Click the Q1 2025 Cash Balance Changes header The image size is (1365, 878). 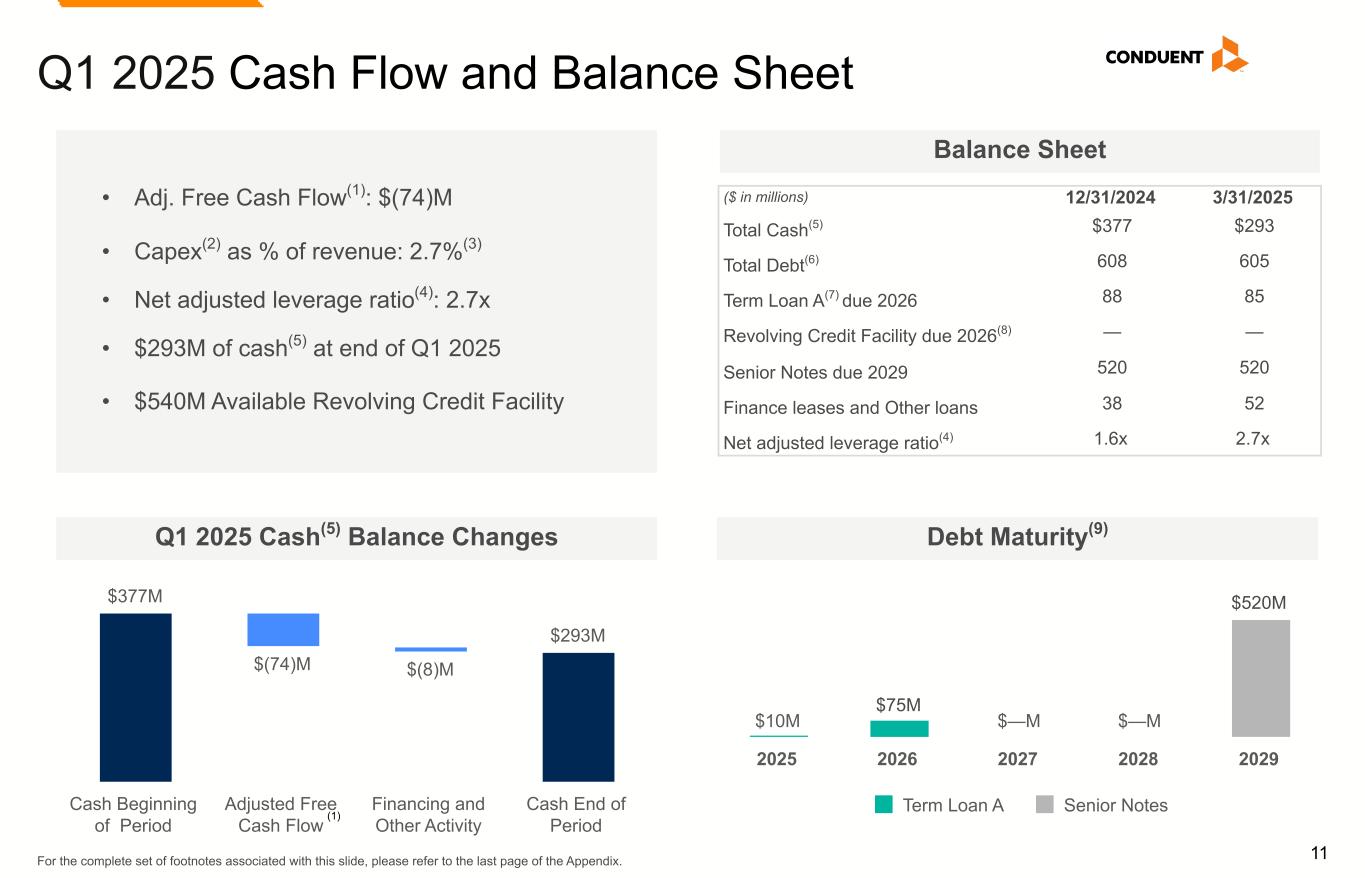(x=356, y=538)
